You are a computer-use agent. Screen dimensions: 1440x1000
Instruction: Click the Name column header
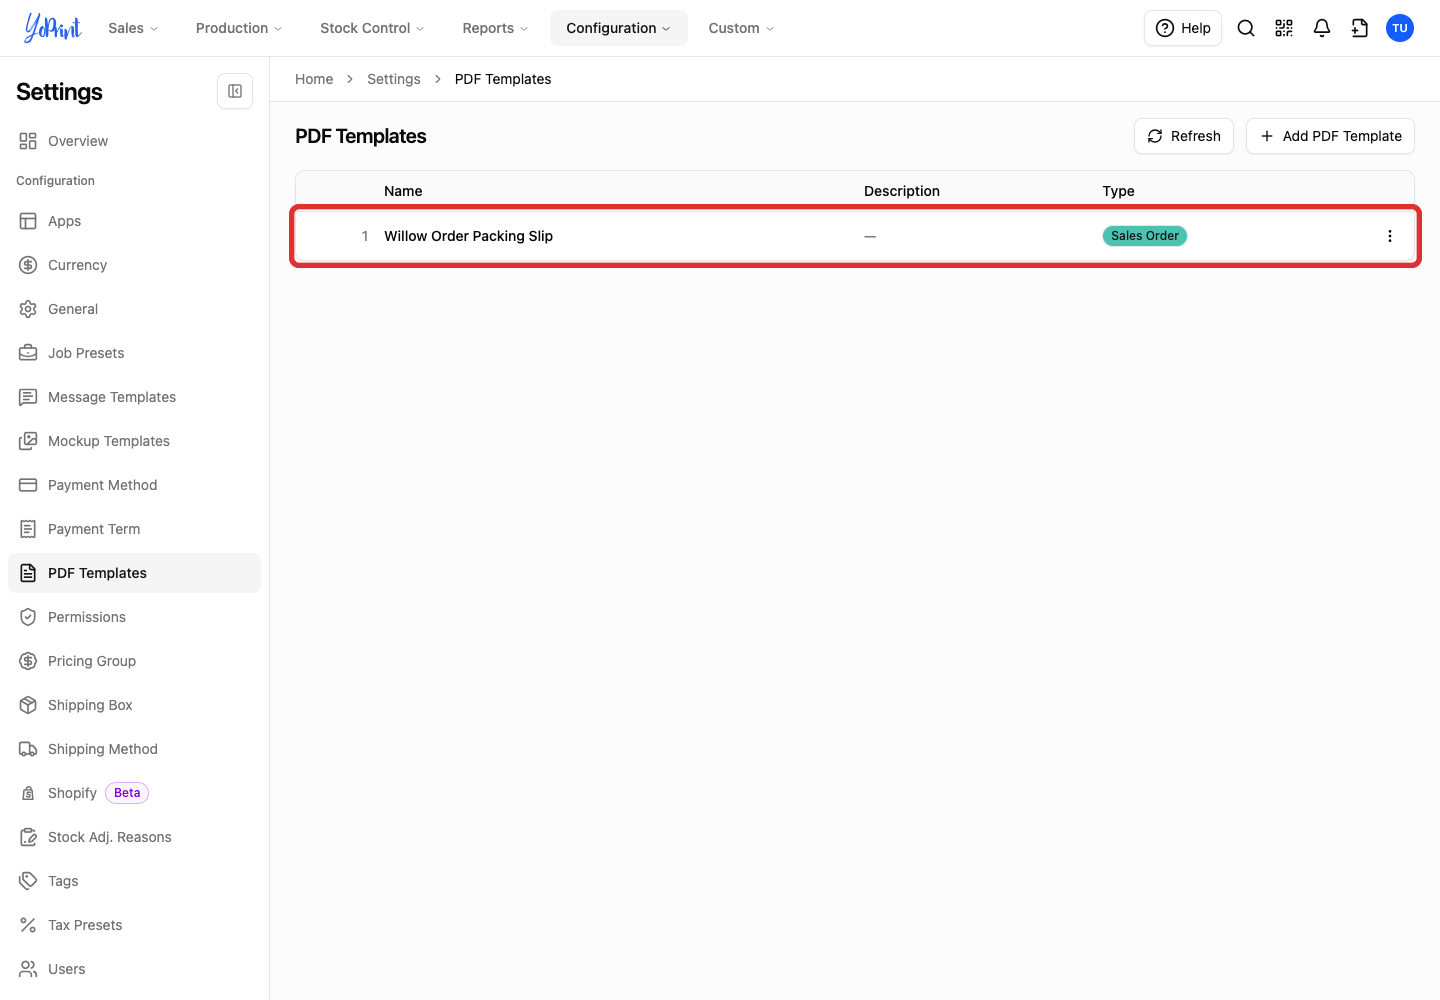tap(403, 191)
